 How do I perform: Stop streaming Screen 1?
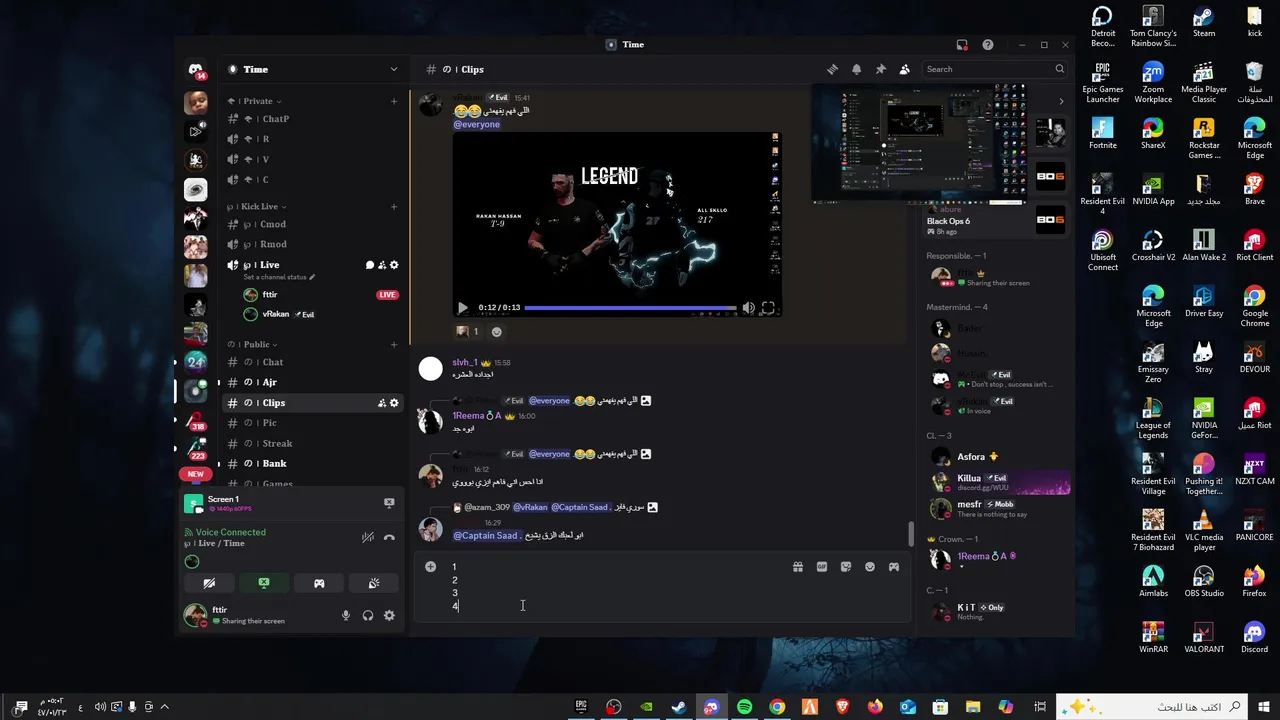point(389,503)
